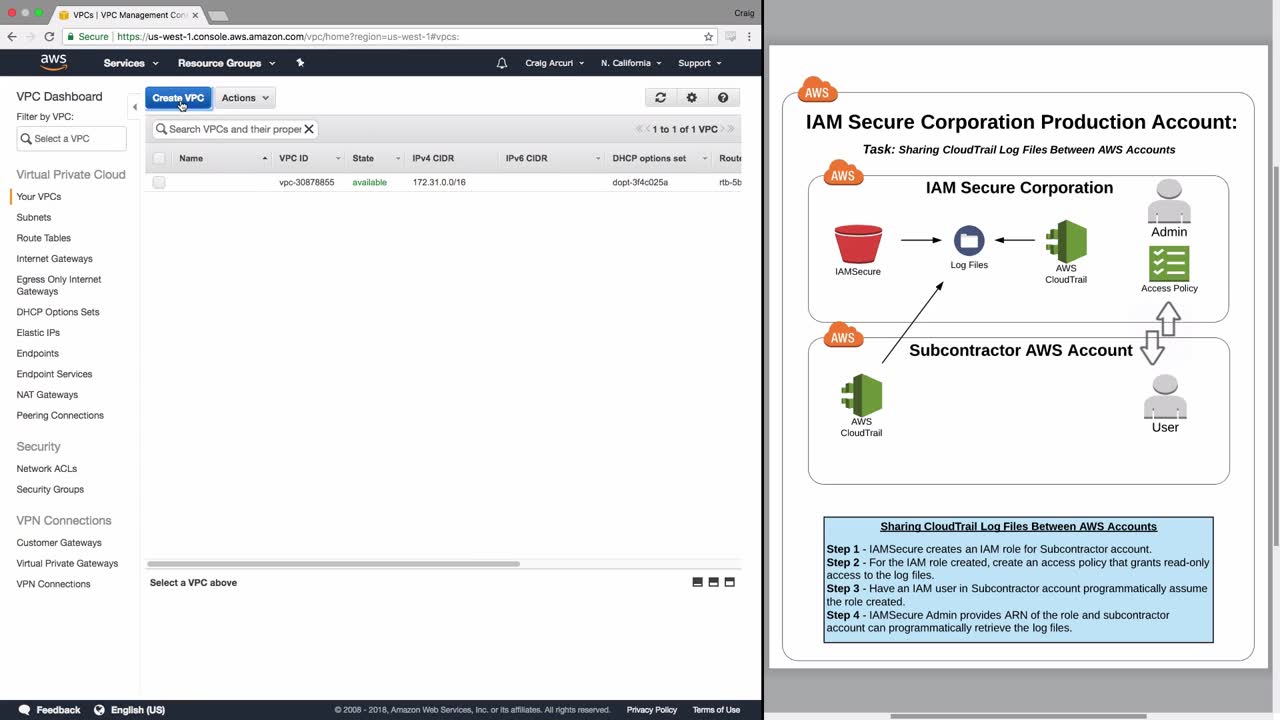Click the Search VPCs input field

(x=235, y=129)
